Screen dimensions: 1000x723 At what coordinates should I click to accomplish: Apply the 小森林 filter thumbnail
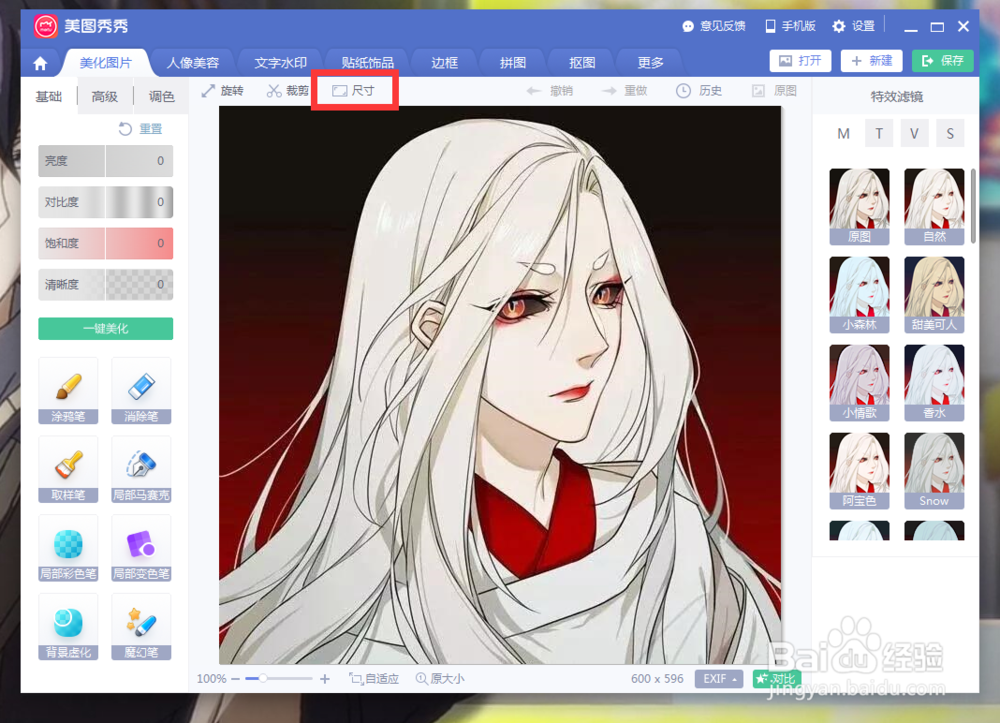click(x=860, y=295)
